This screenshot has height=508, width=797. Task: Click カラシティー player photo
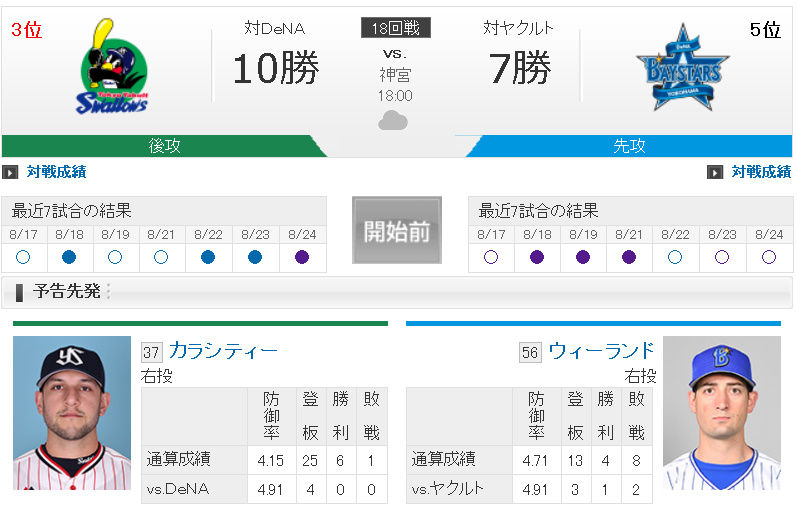[72, 413]
